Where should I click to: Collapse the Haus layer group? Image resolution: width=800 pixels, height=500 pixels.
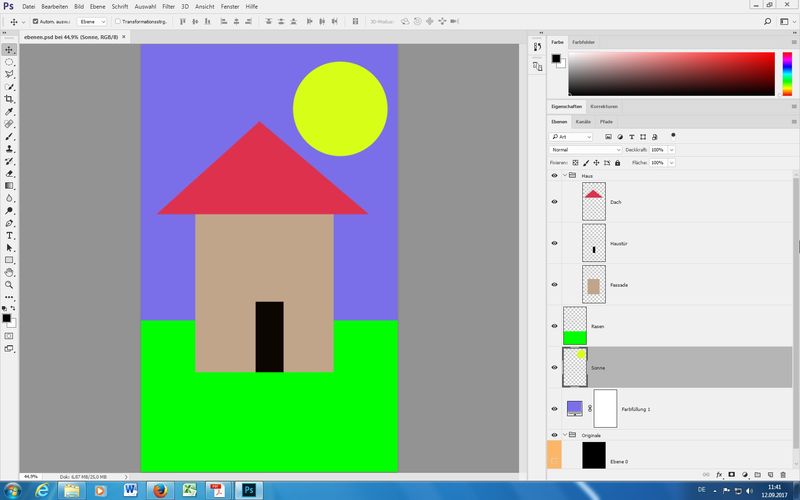pyautogui.click(x=564, y=175)
